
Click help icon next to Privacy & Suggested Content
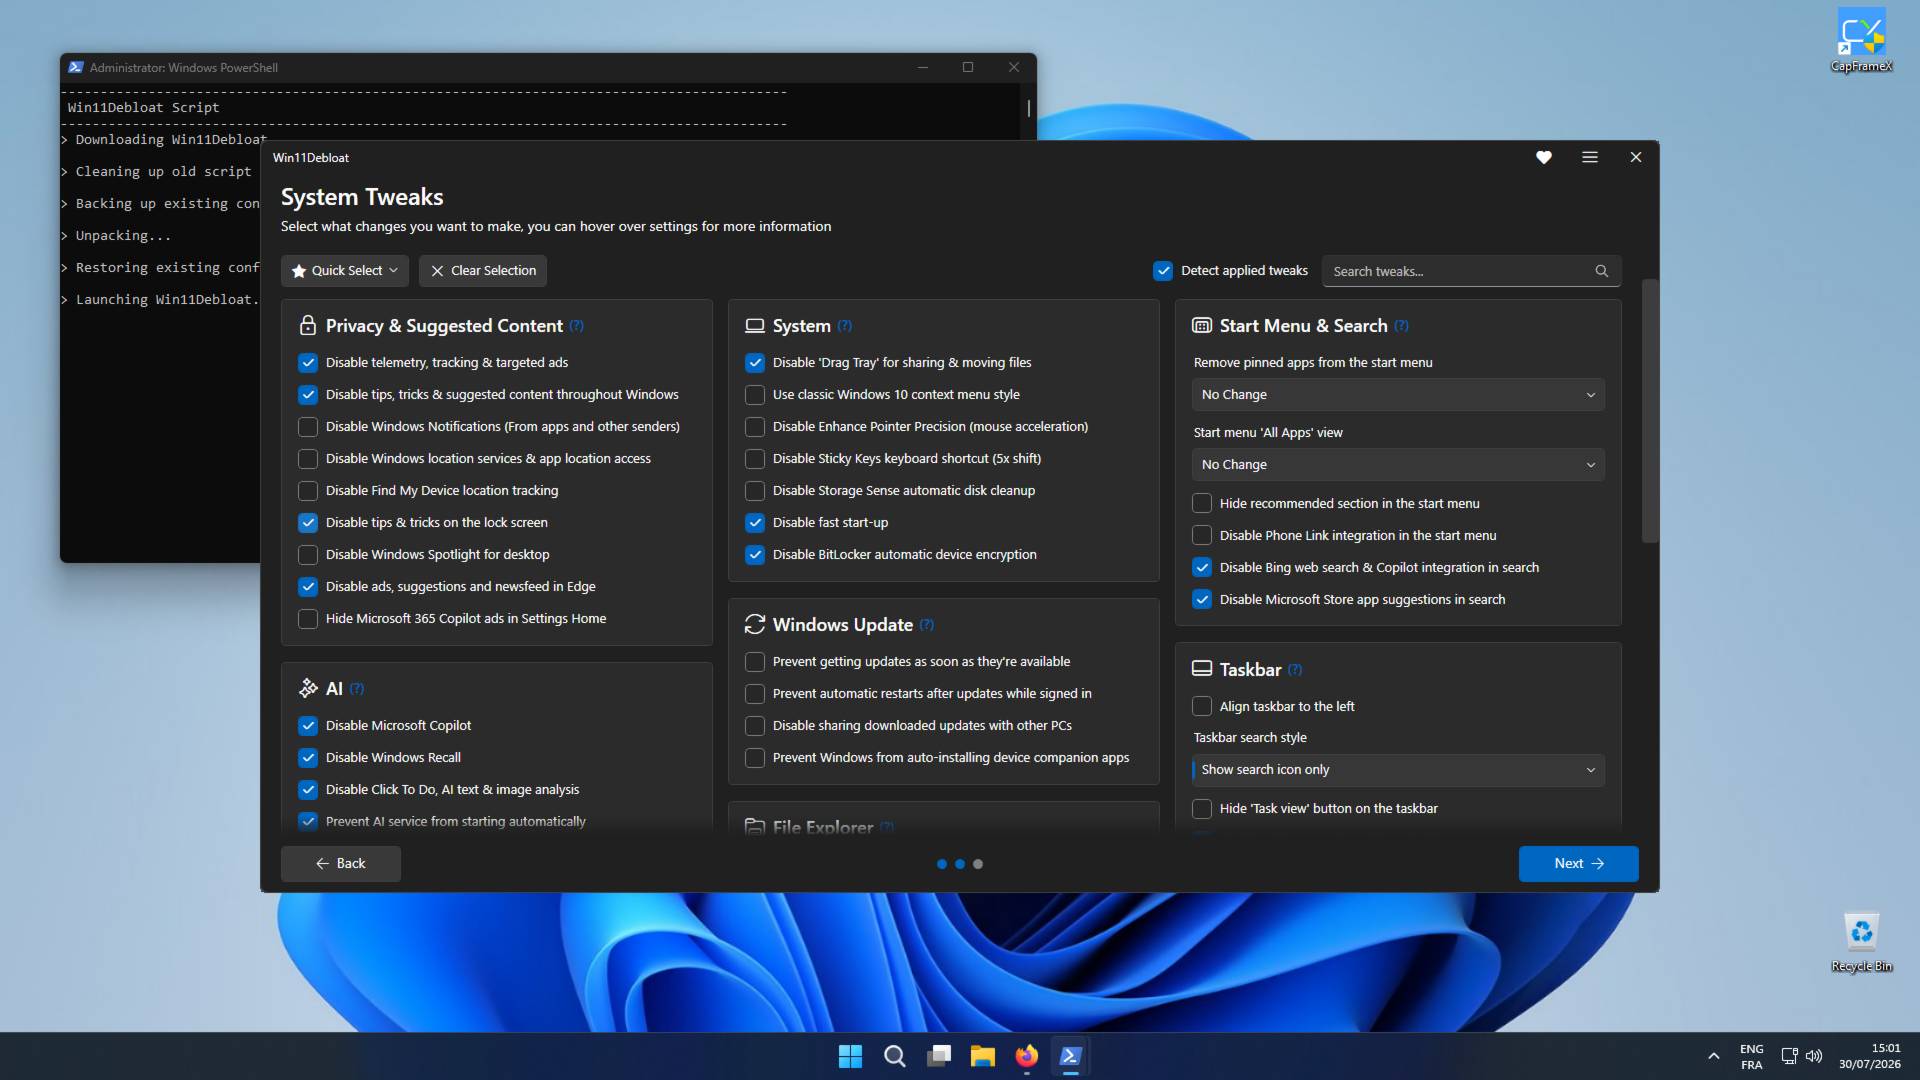pyautogui.click(x=577, y=326)
